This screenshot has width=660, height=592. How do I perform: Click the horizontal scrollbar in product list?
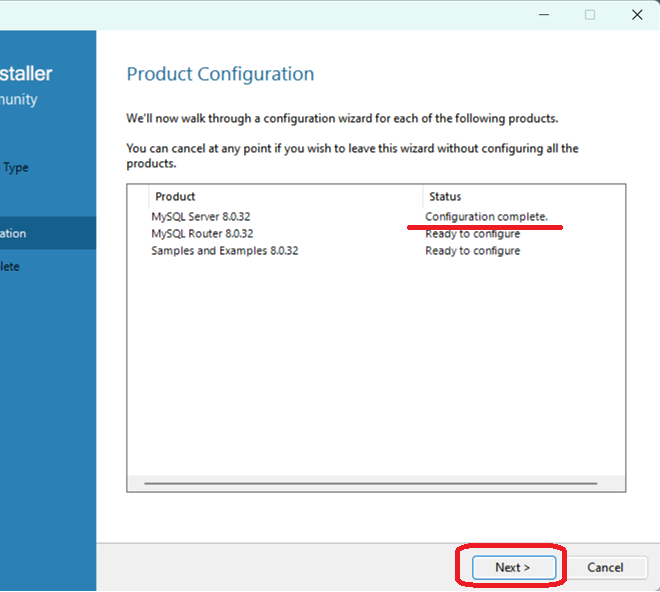click(x=370, y=483)
